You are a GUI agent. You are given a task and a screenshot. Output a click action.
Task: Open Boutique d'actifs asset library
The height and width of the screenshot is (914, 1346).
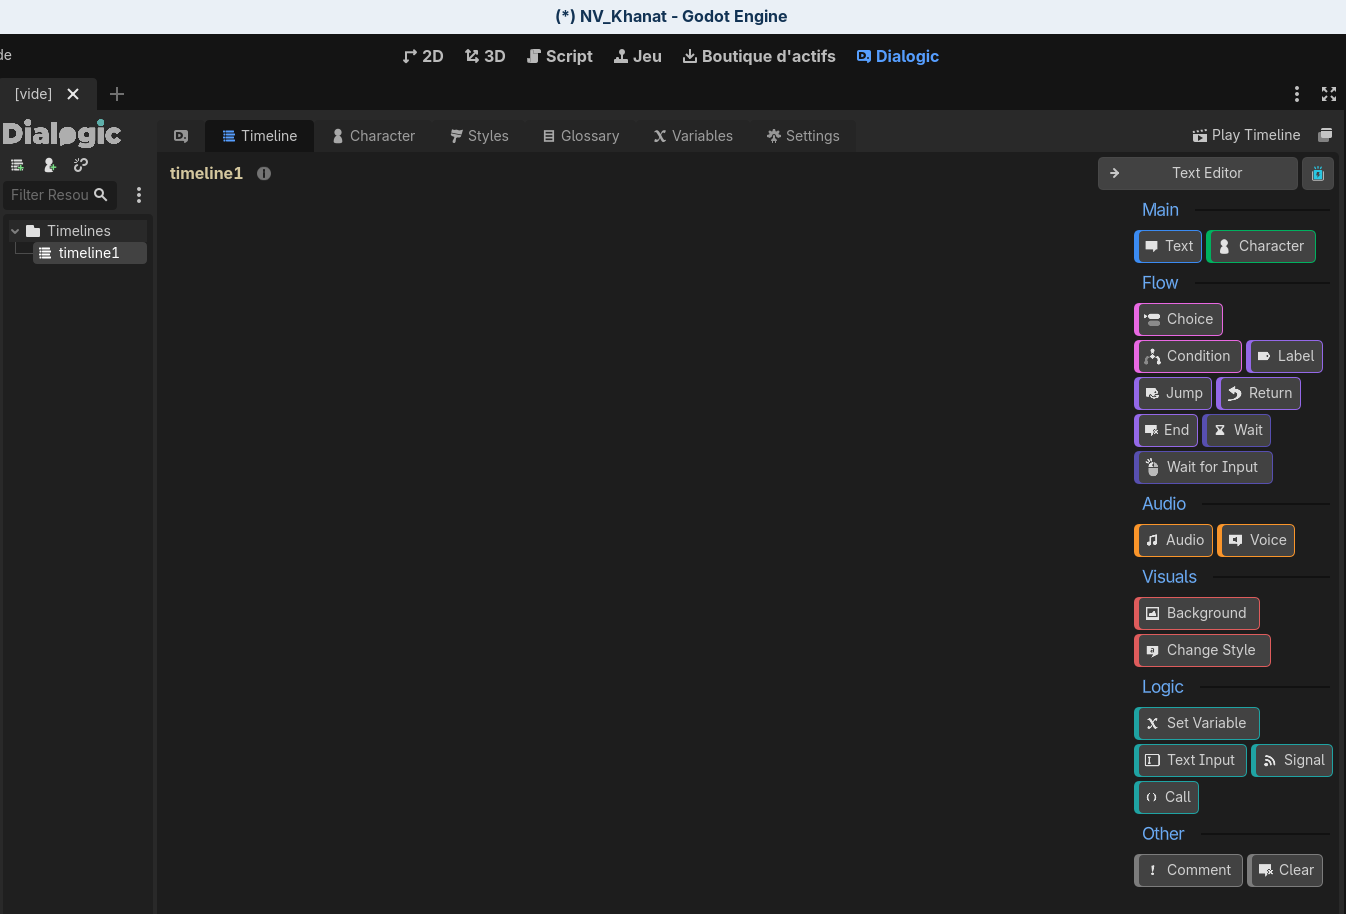tap(759, 56)
